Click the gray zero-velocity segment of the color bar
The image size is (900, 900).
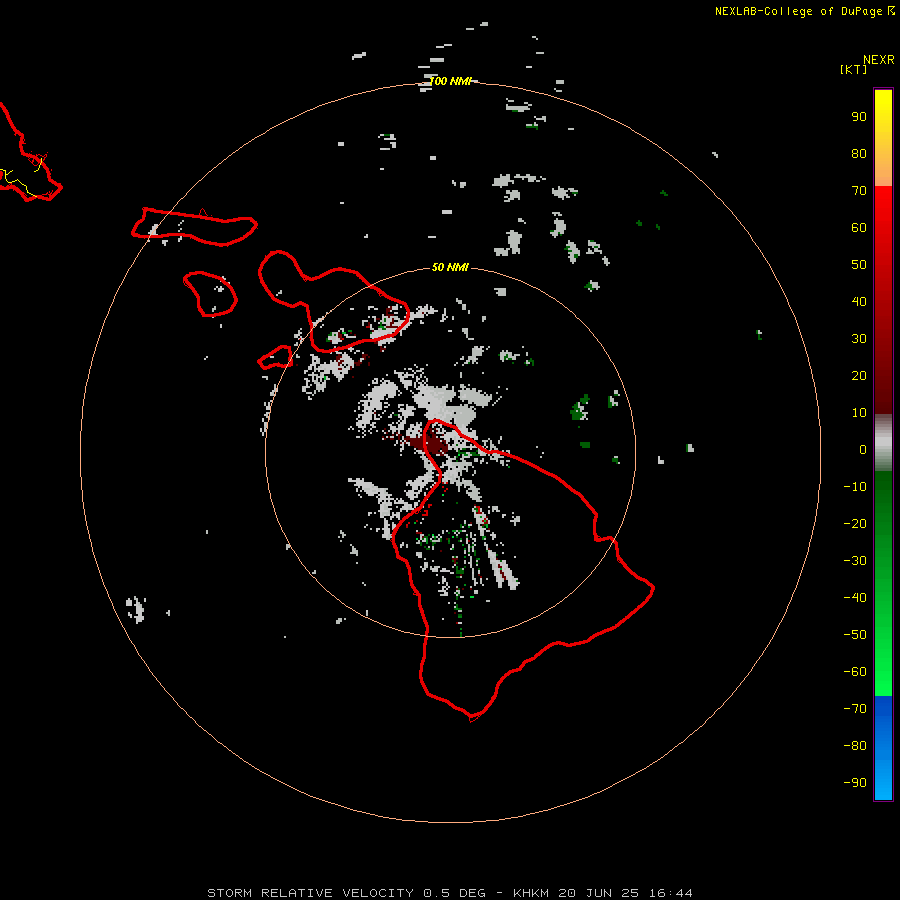pos(883,443)
